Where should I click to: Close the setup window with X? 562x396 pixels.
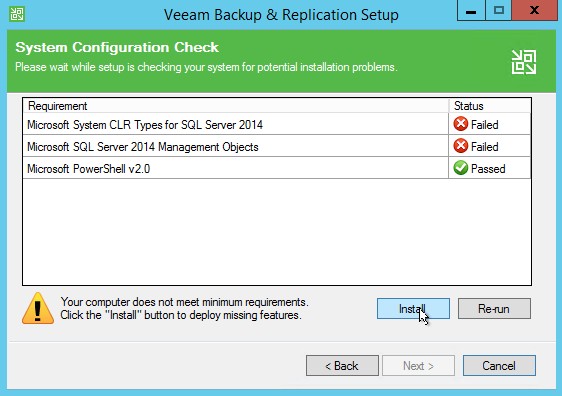534,11
